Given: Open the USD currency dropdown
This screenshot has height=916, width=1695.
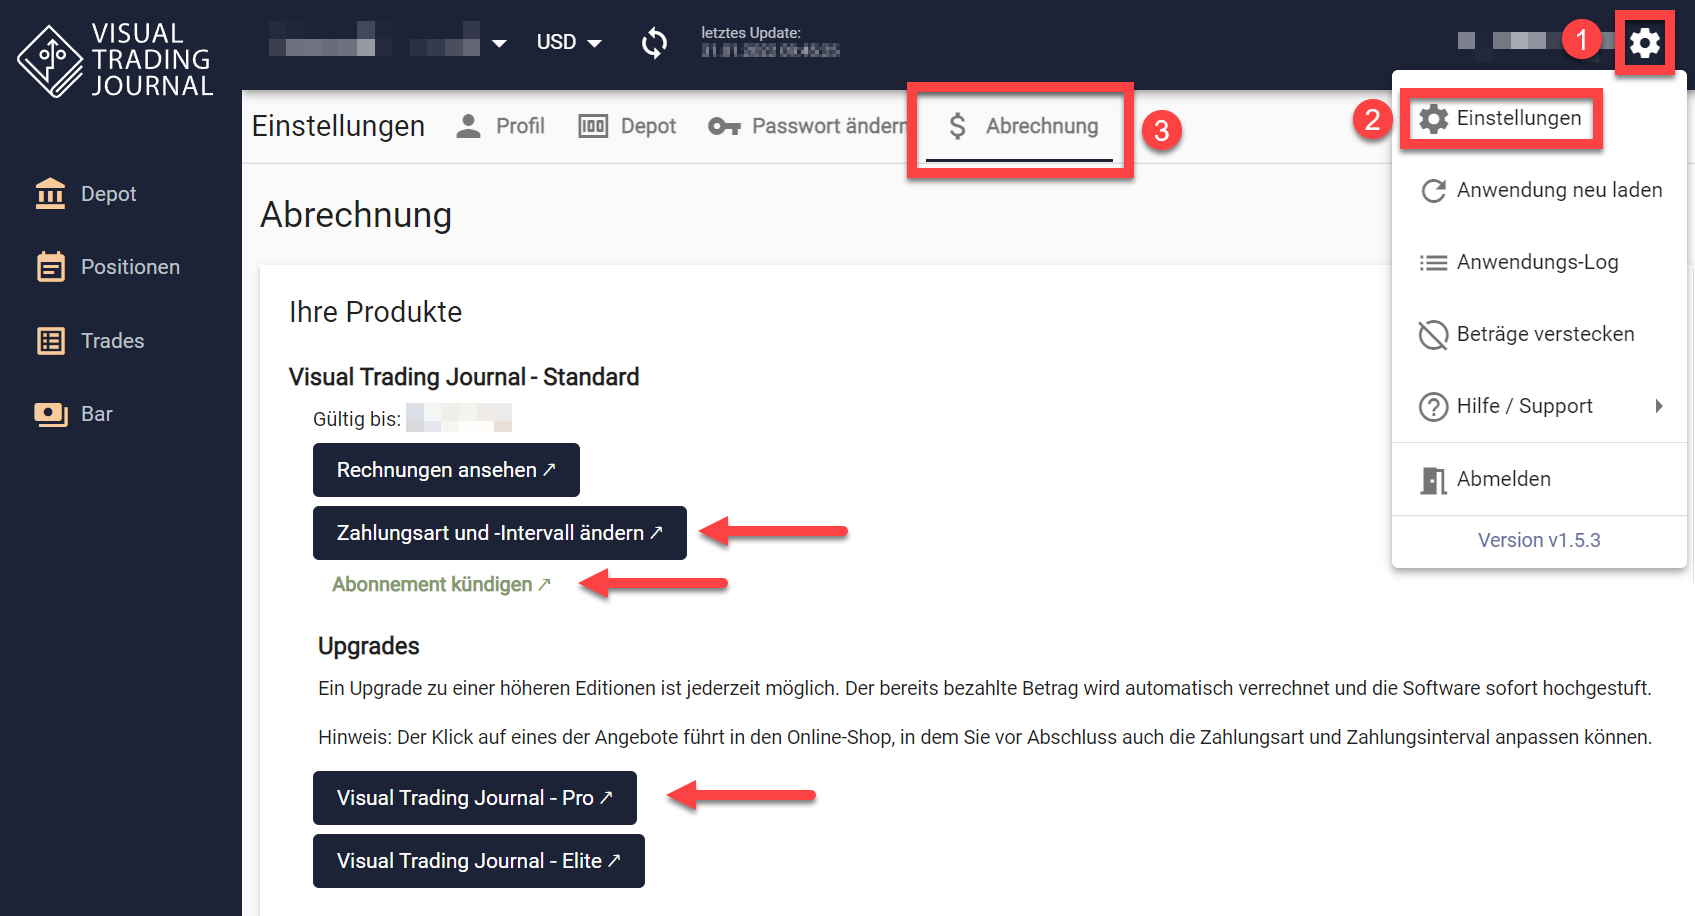Looking at the screenshot, I should point(569,43).
